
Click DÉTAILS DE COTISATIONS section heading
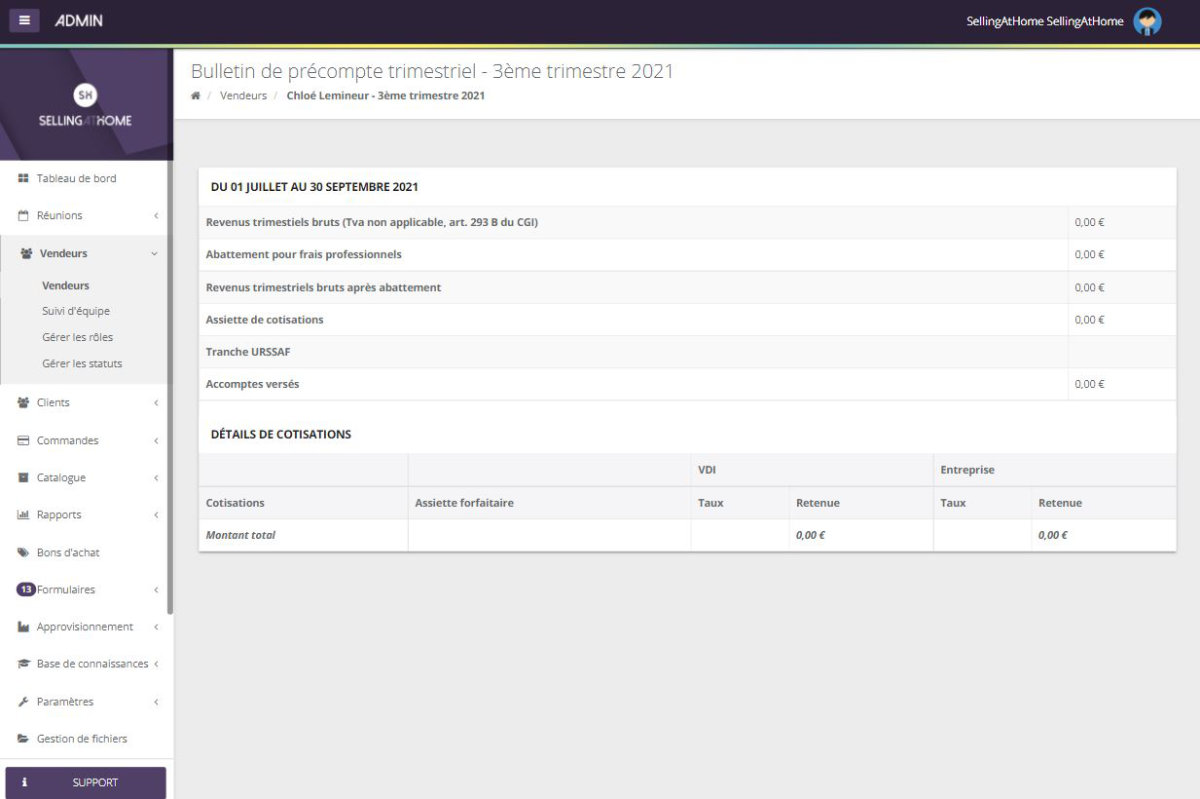coord(281,435)
